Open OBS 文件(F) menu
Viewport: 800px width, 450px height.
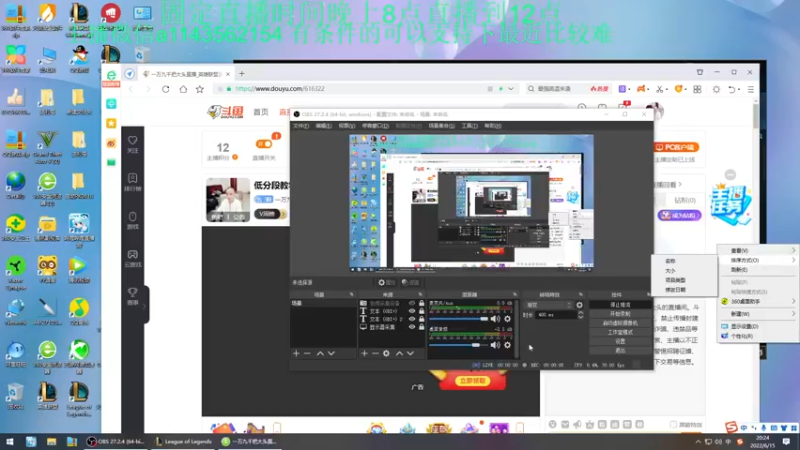301,126
